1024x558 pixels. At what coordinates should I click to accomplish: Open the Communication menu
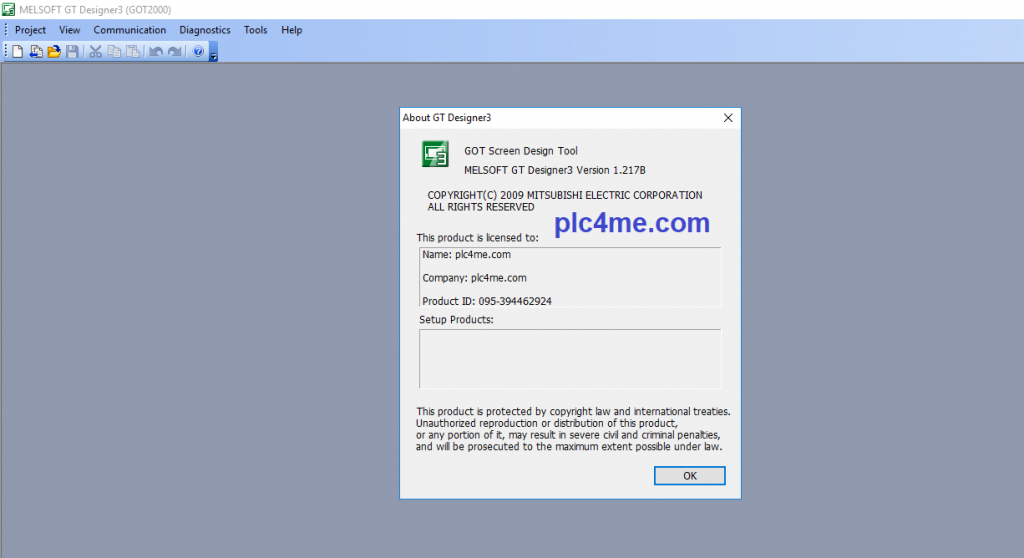(129, 30)
